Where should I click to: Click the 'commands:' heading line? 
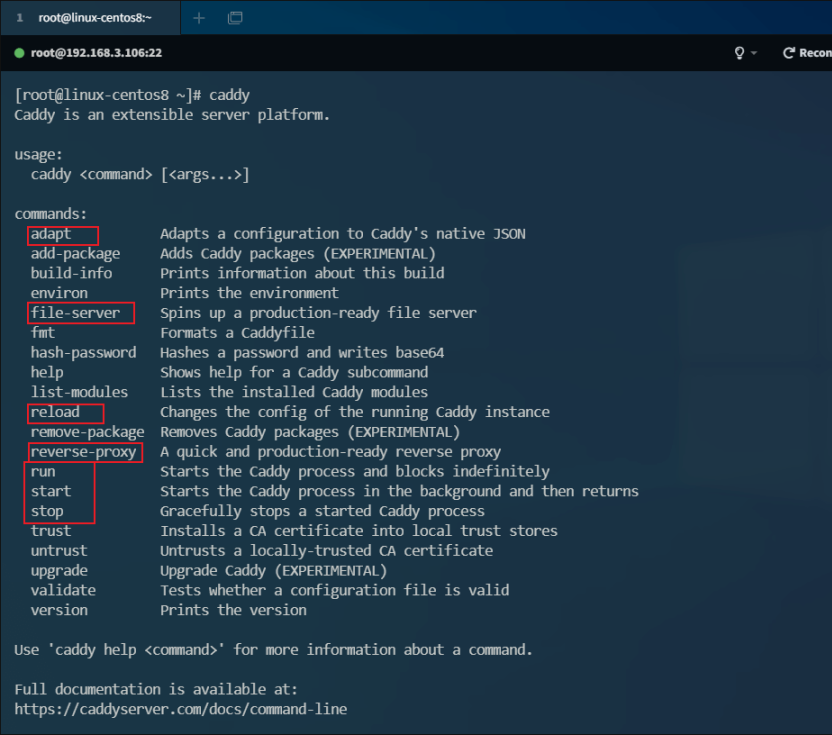tap(50, 214)
